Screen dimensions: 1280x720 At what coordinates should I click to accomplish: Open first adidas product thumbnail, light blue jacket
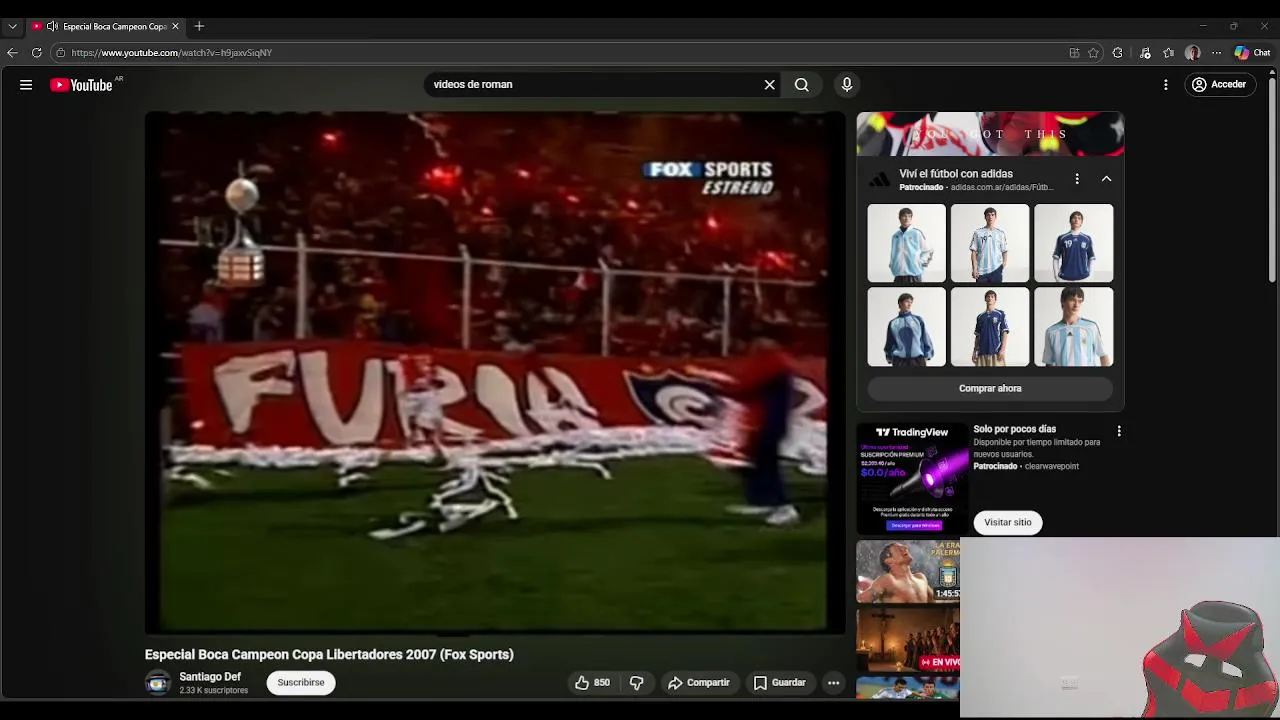[x=906, y=243]
